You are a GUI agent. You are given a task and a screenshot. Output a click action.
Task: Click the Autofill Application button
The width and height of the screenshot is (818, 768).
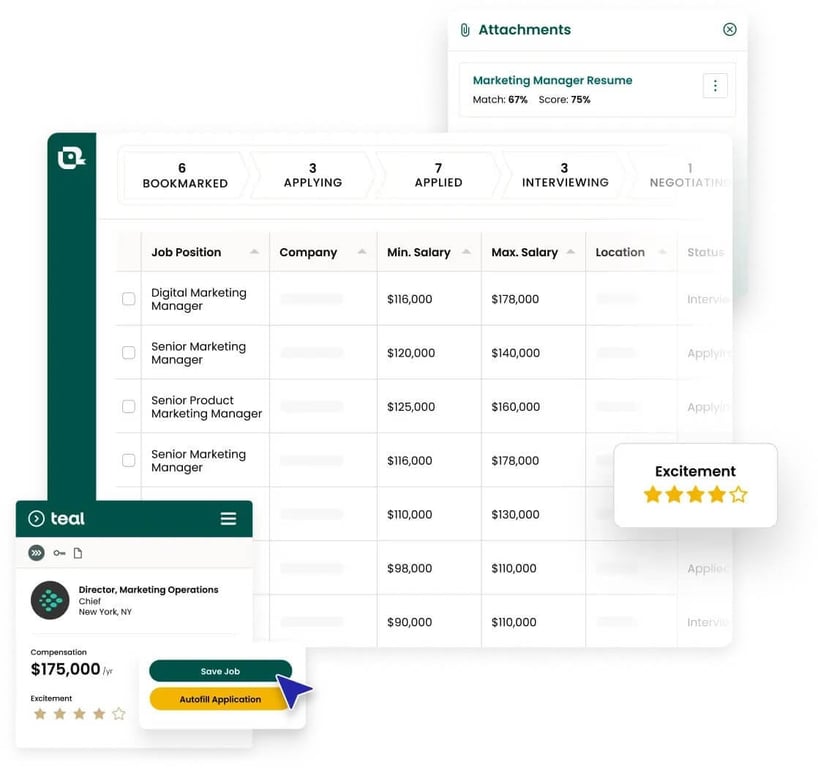point(220,699)
